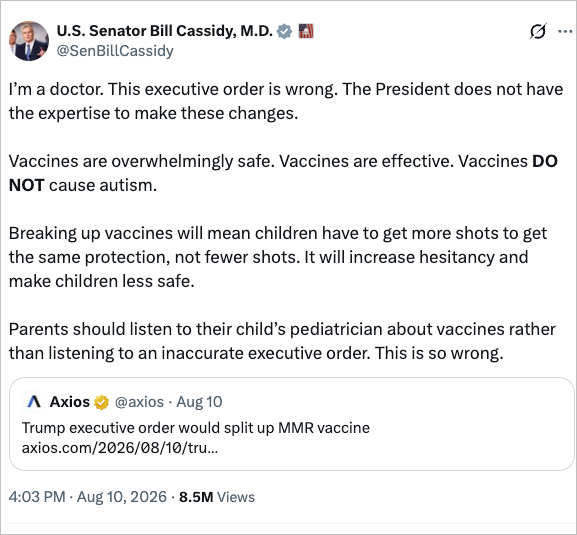Click the government affiliation flag icon
This screenshot has width=577, height=535.
[306, 31]
